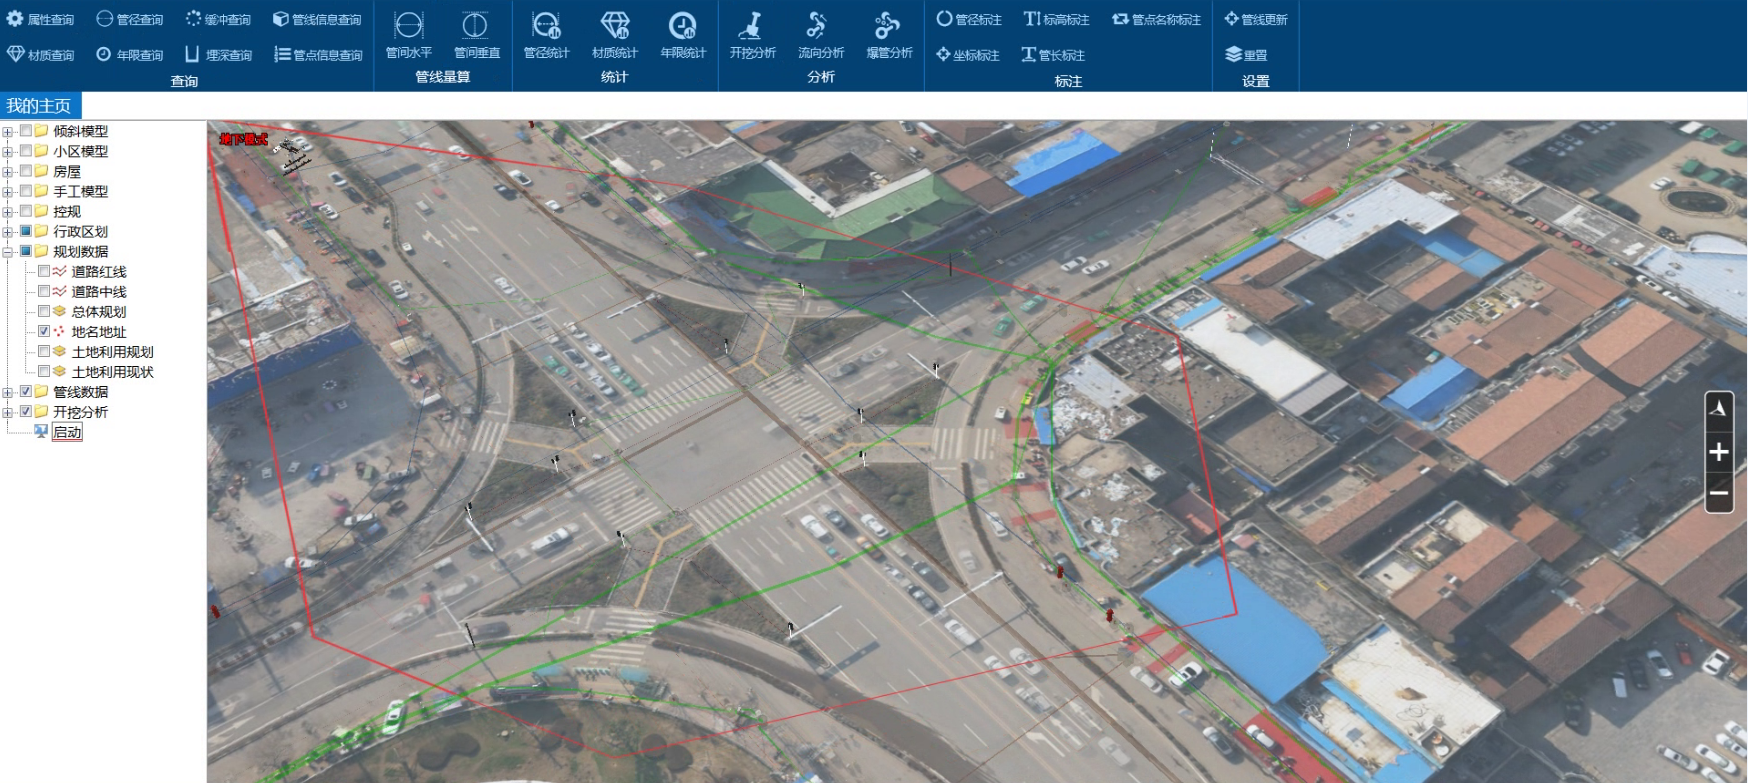1748x783 pixels.
Task: Click the 管径标注 diameter label tool
Action: click(969, 19)
